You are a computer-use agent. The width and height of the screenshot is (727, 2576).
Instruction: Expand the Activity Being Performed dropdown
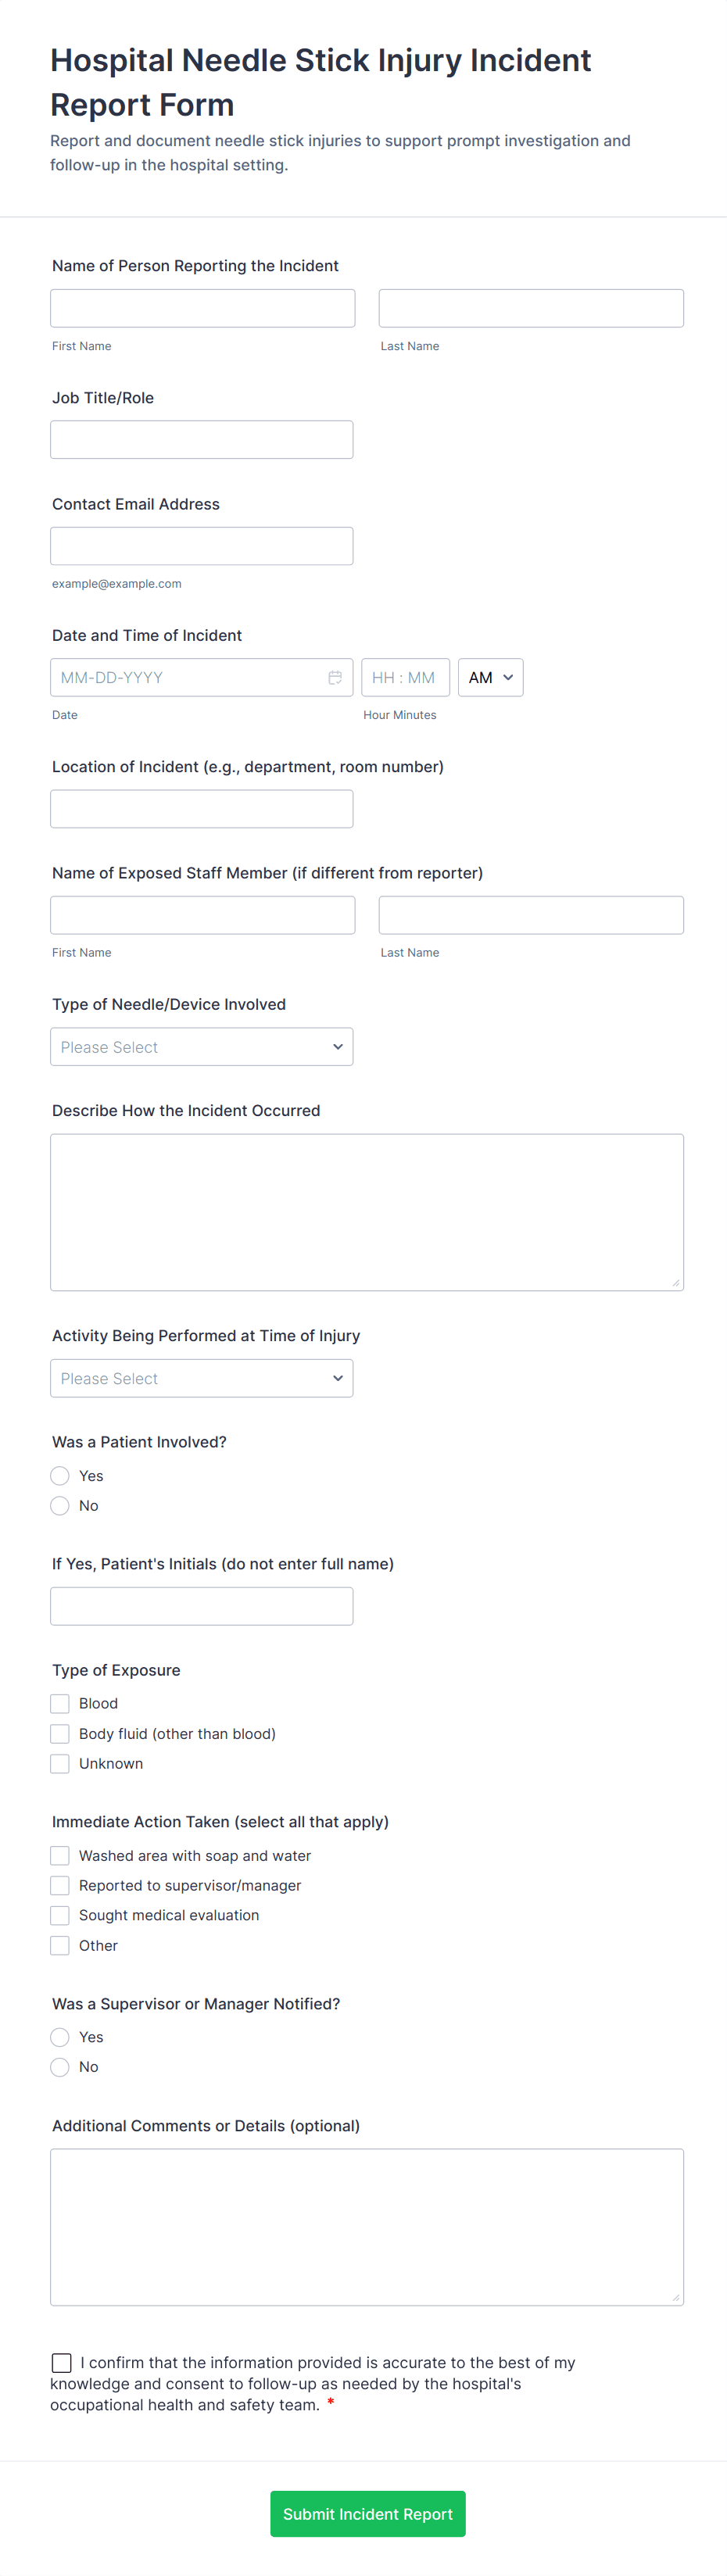pyautogui.click(x=201, y=1378)
